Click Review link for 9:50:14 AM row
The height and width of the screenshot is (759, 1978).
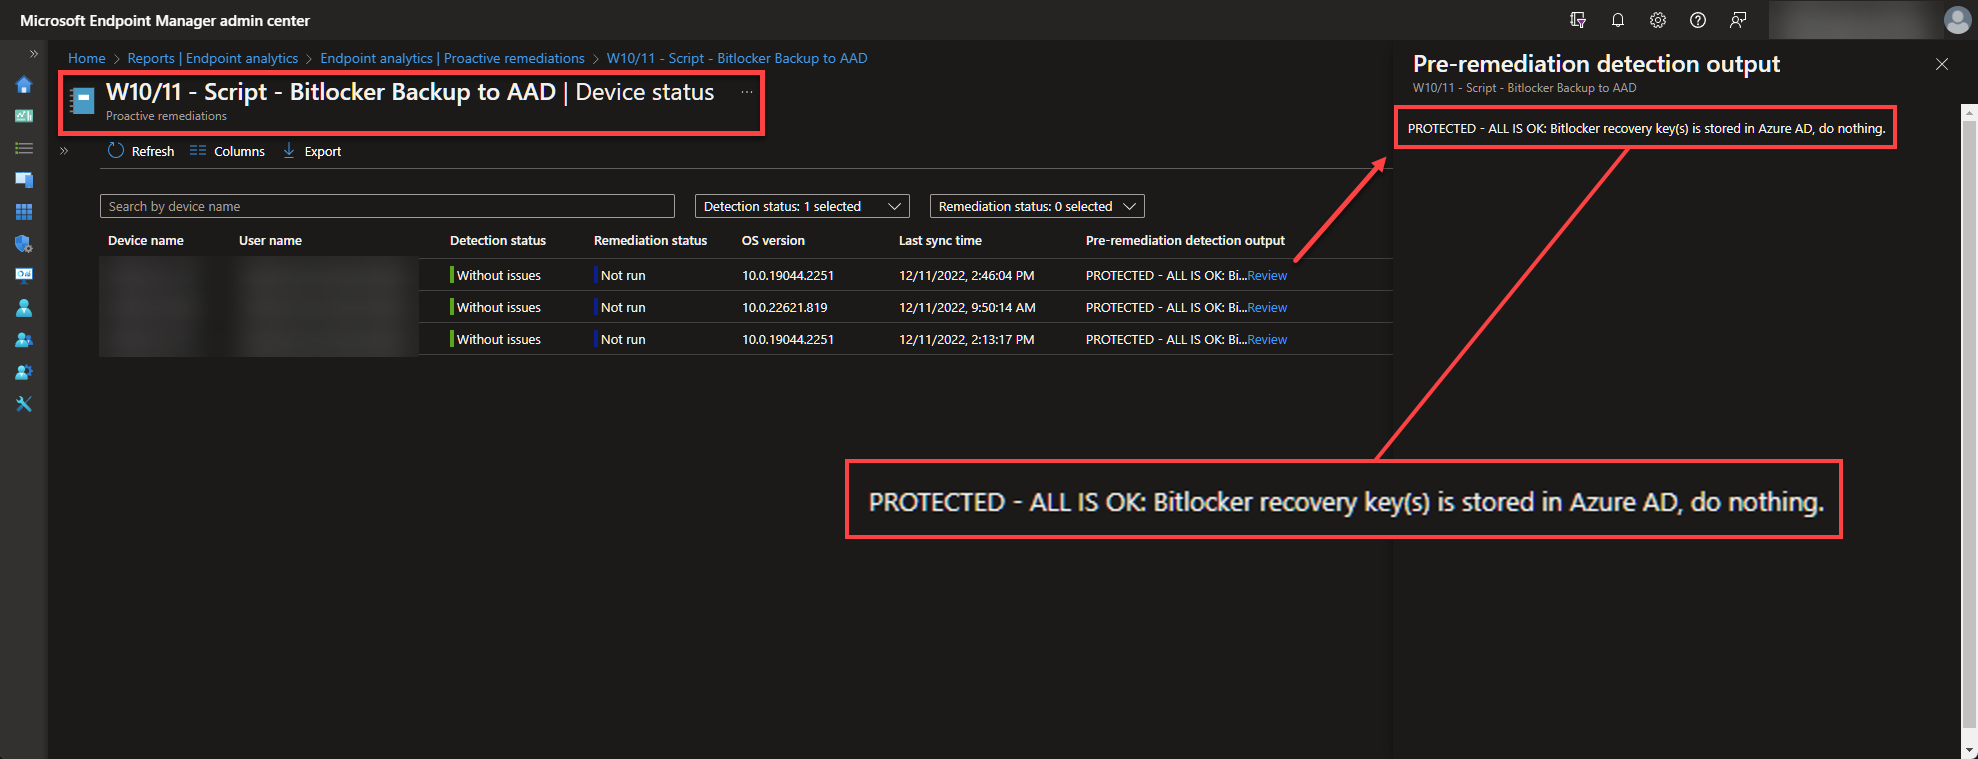1267,307
